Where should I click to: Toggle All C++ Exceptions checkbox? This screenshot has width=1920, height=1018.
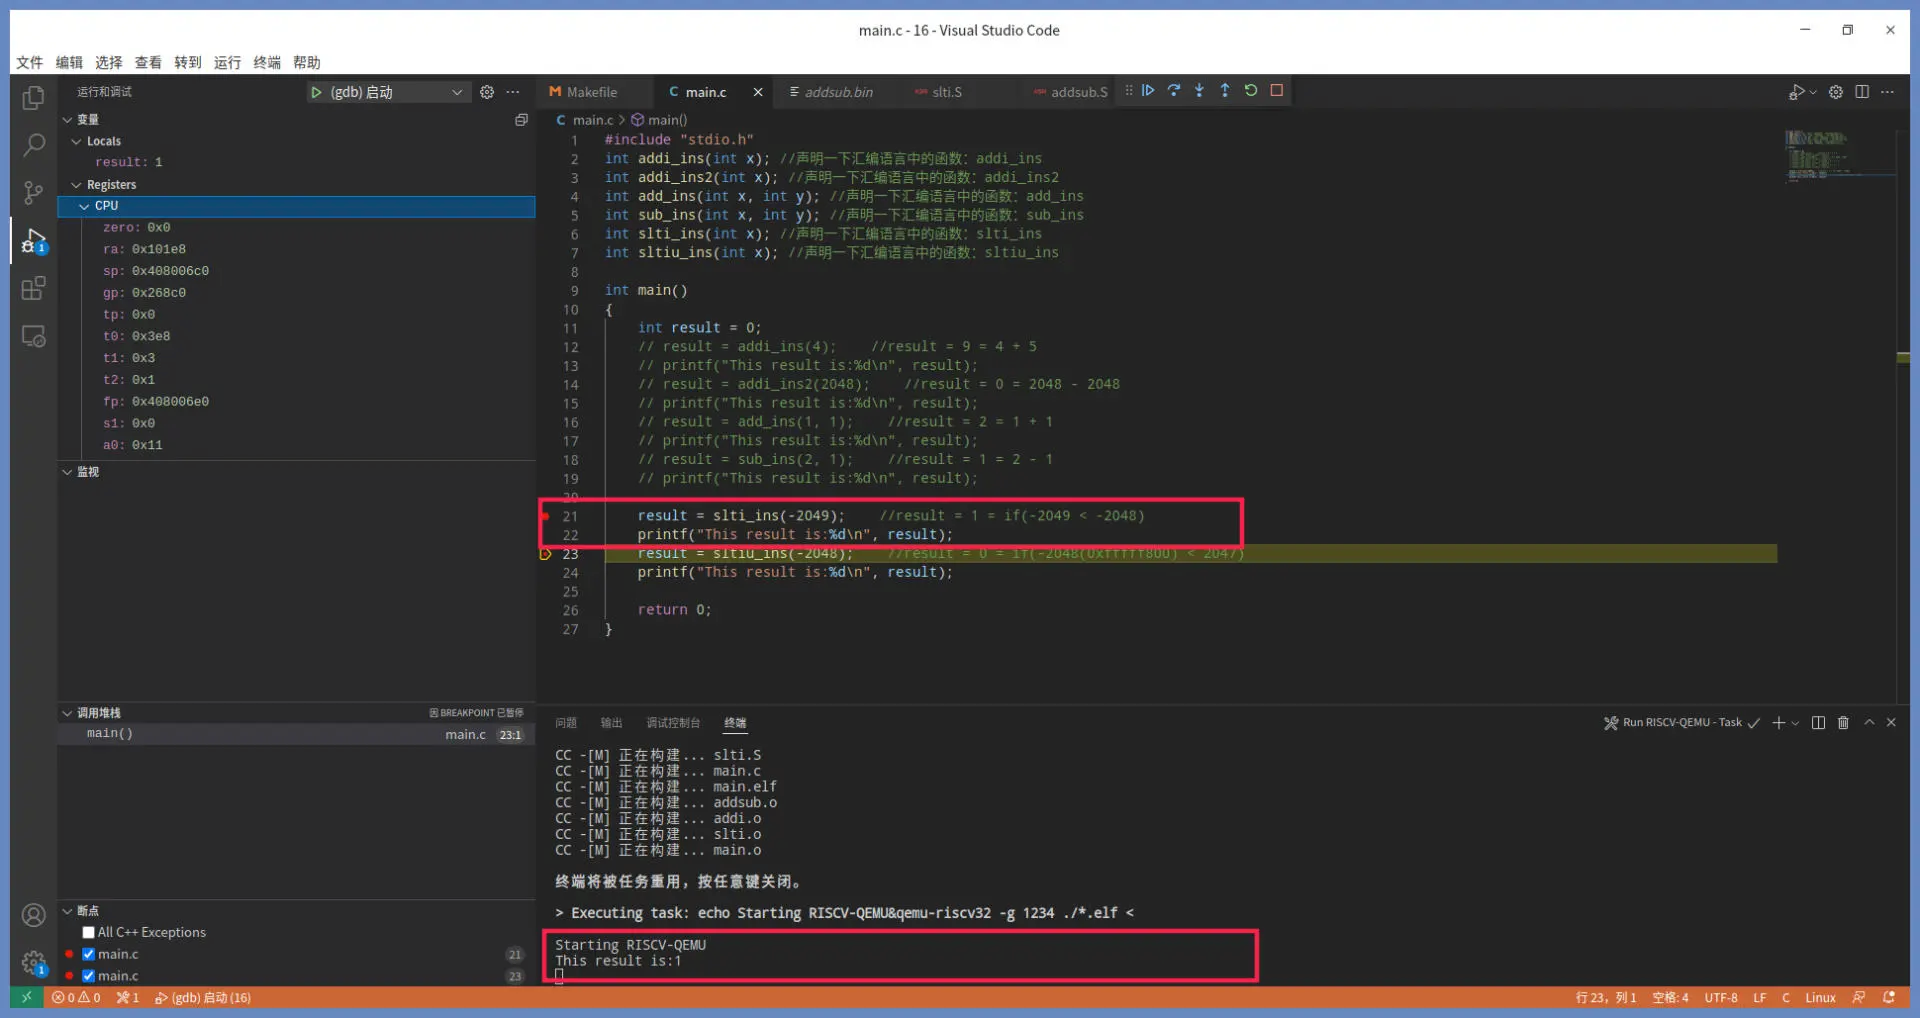click(88, 932)
